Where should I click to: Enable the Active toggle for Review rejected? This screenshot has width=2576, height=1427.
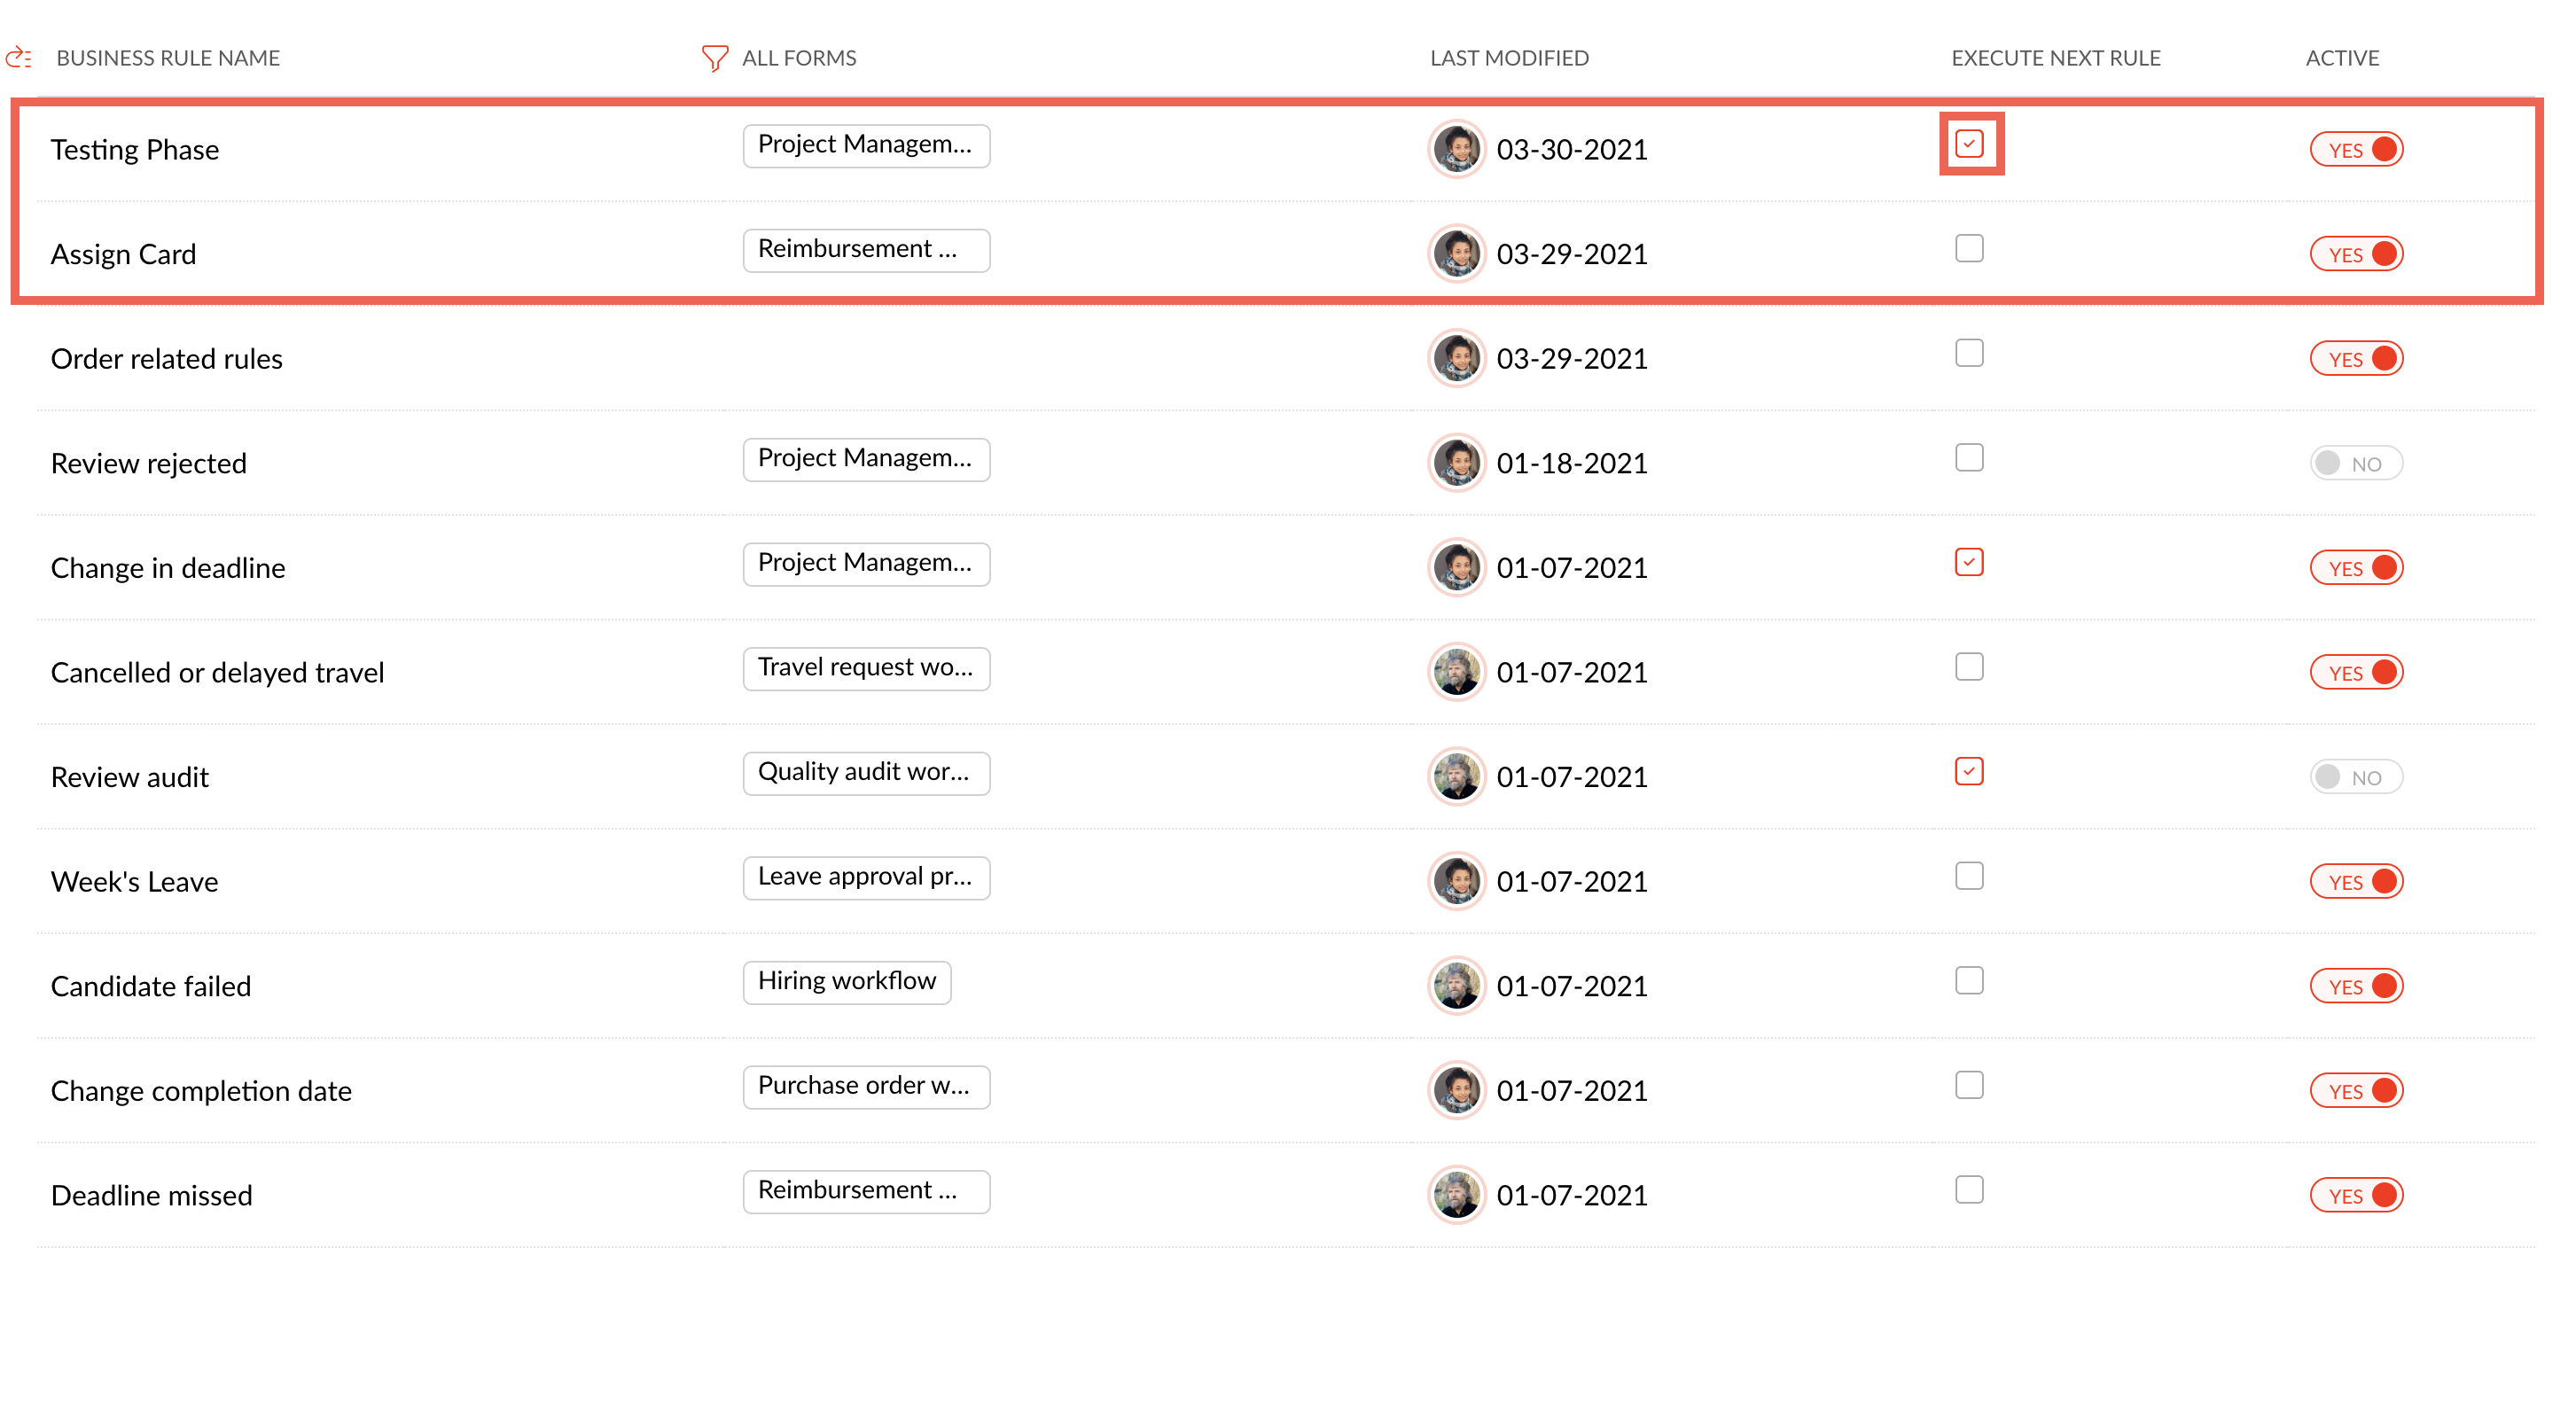pos(2355,463)
